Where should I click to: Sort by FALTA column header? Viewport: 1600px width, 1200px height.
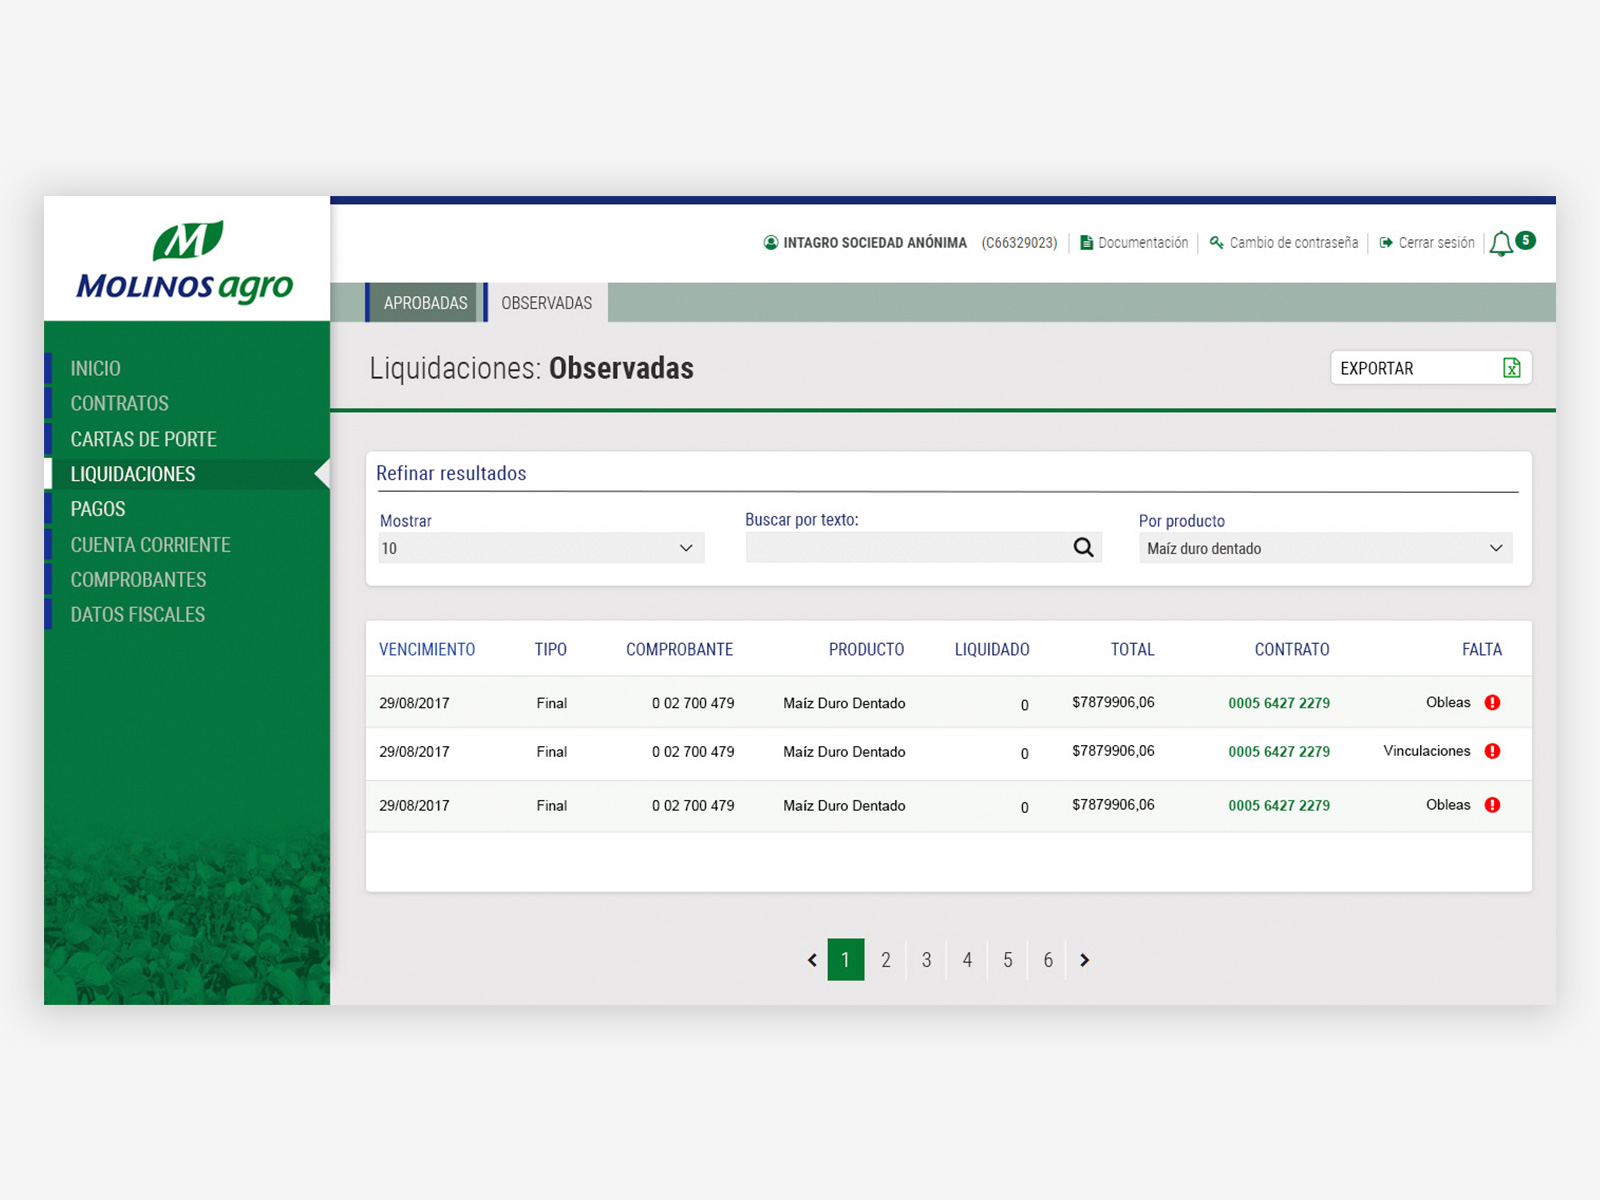(1482, 650)
